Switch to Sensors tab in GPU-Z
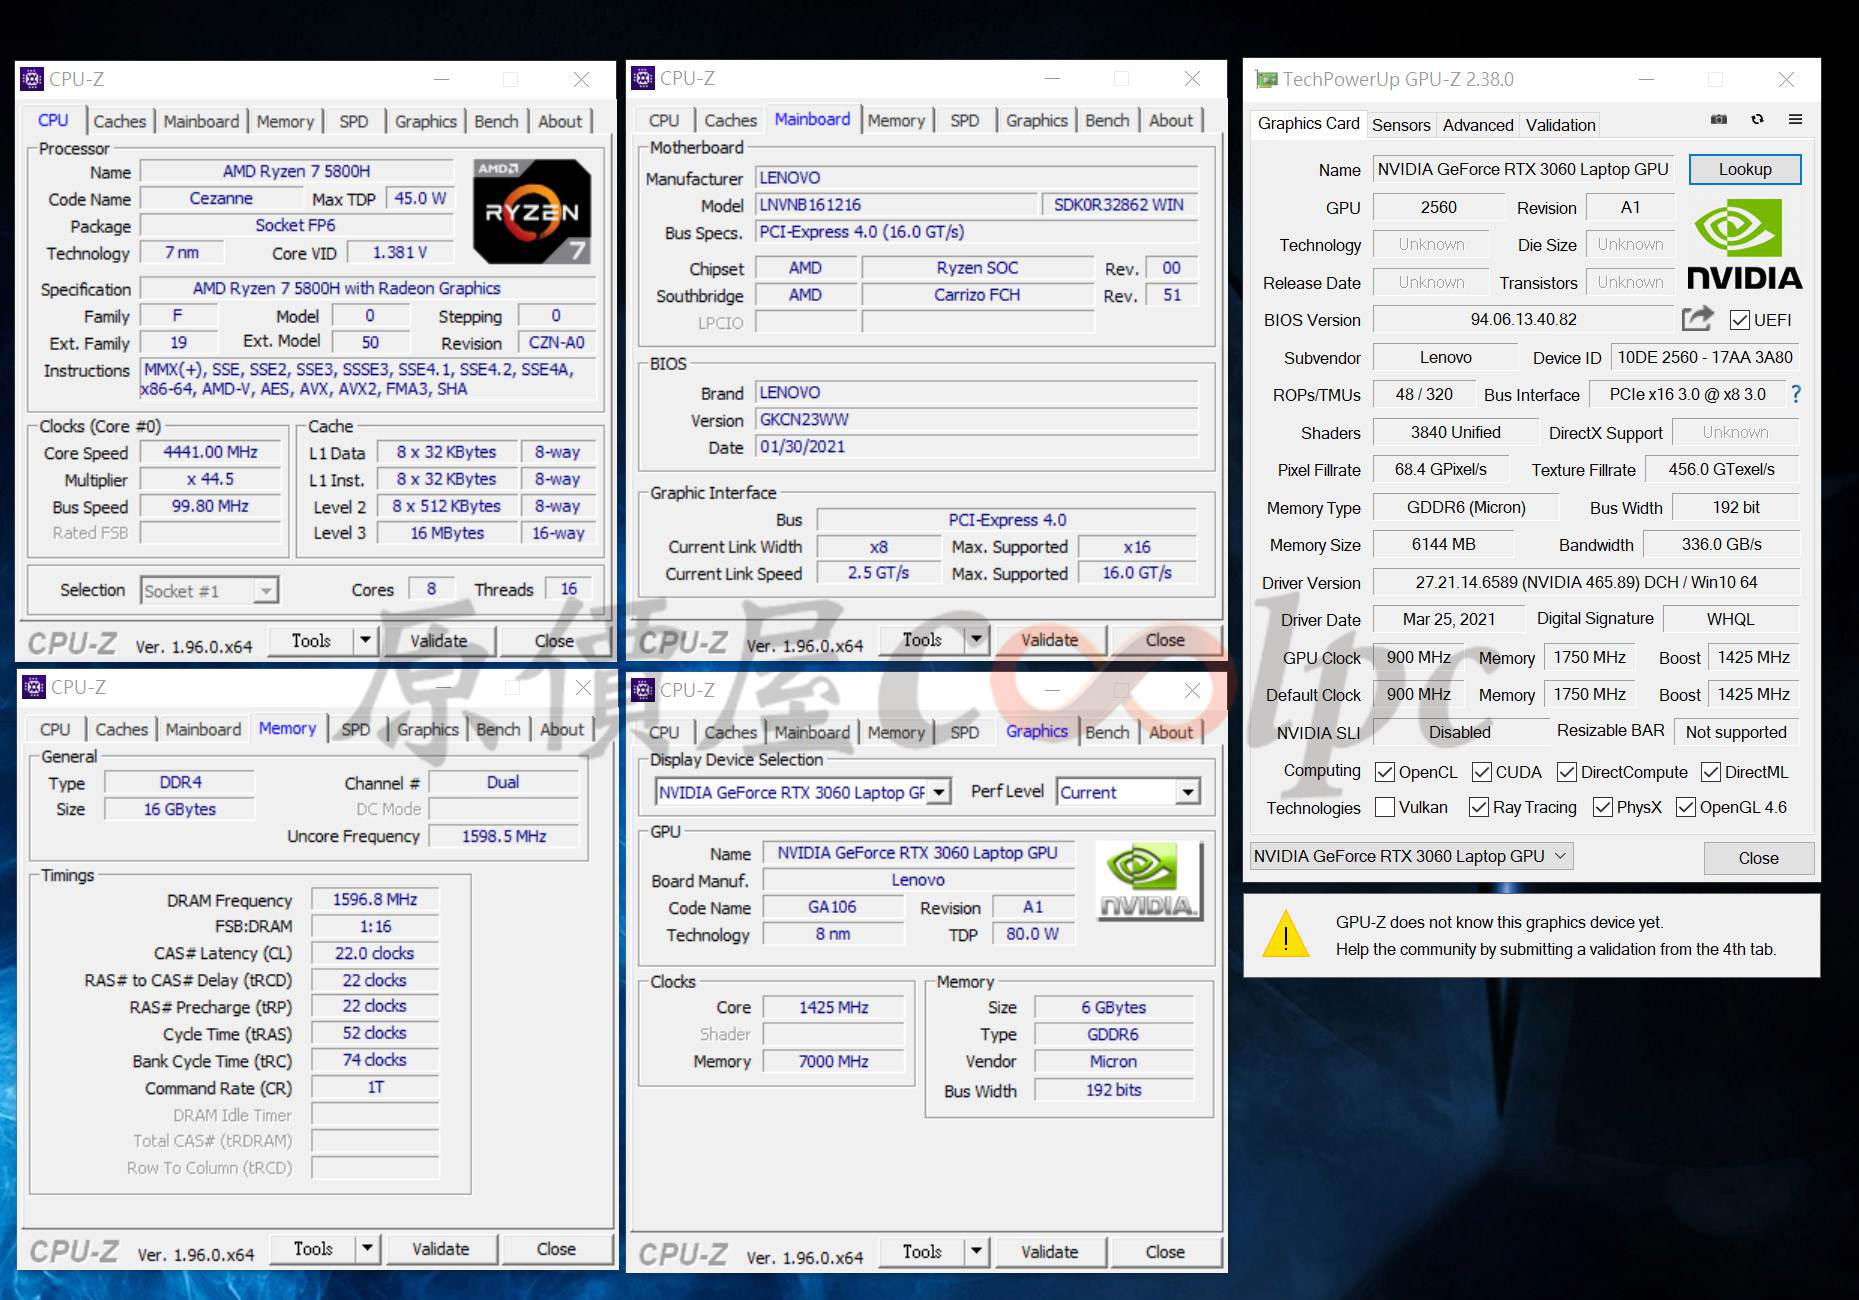This screenshot has width=1859, height=1300. click(1401, 125)
